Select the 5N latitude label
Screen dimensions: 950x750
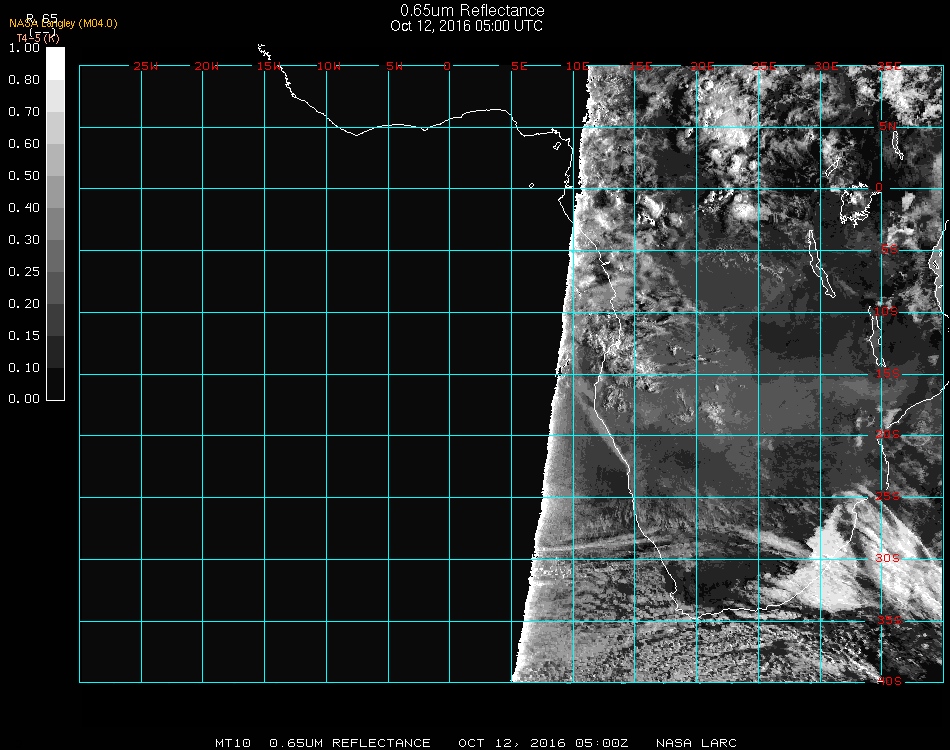tap(889, 127)
